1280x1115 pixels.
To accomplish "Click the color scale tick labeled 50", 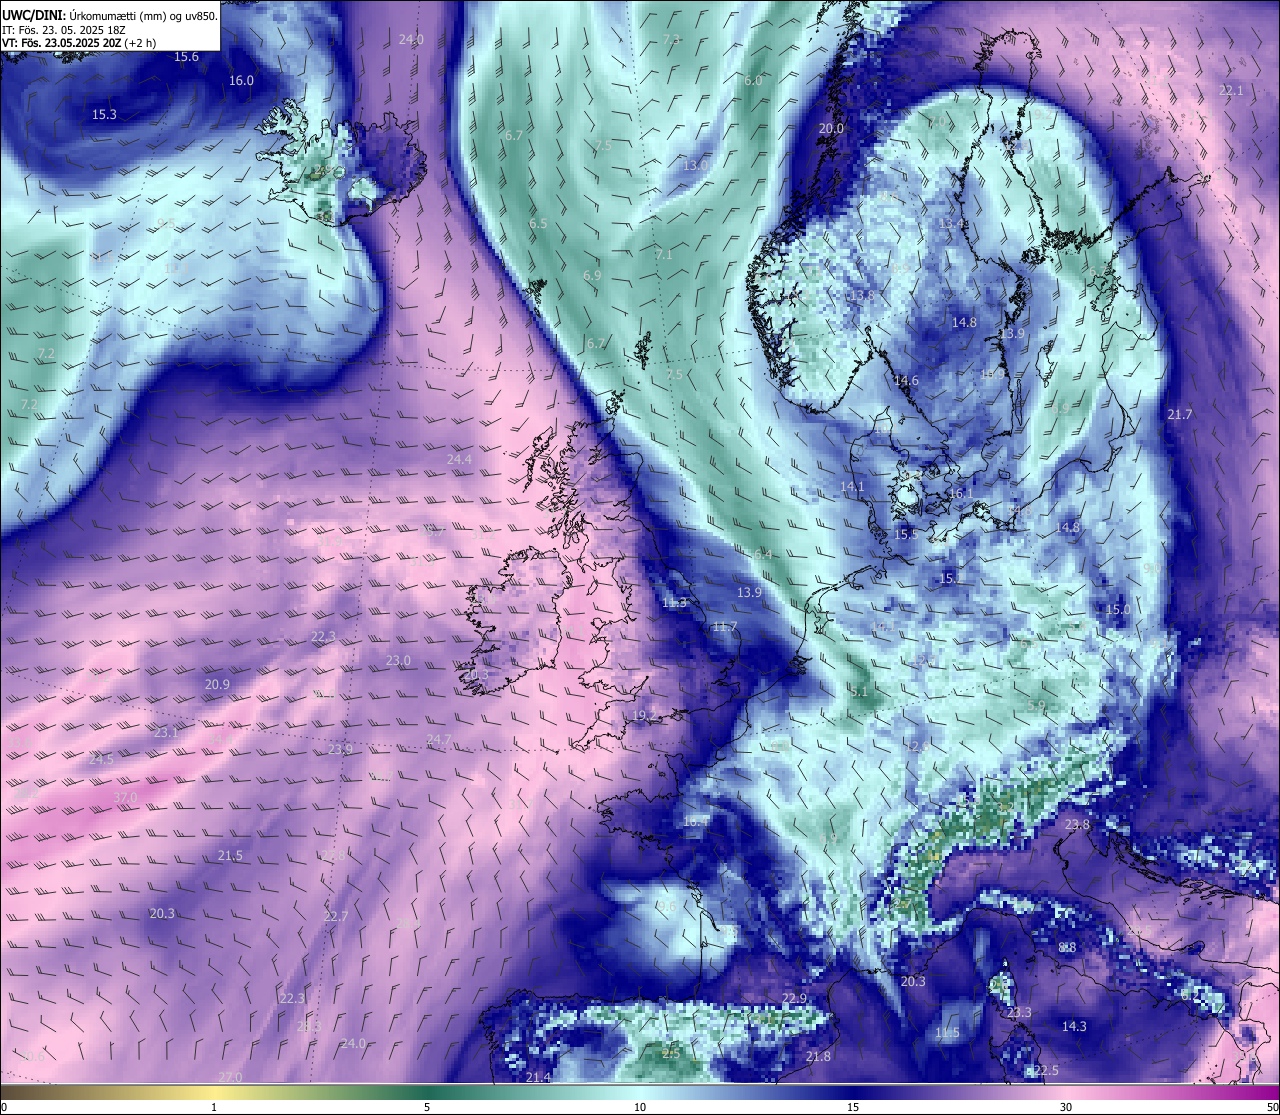I will pyautogui.click(x=1272, y=1107).
